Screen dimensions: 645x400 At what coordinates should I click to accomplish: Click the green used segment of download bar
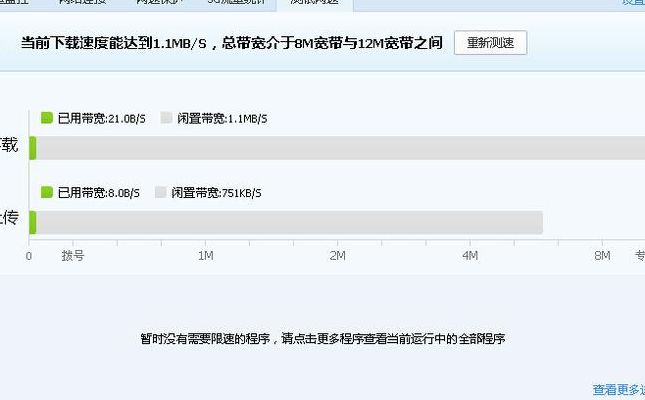point(33,148)
